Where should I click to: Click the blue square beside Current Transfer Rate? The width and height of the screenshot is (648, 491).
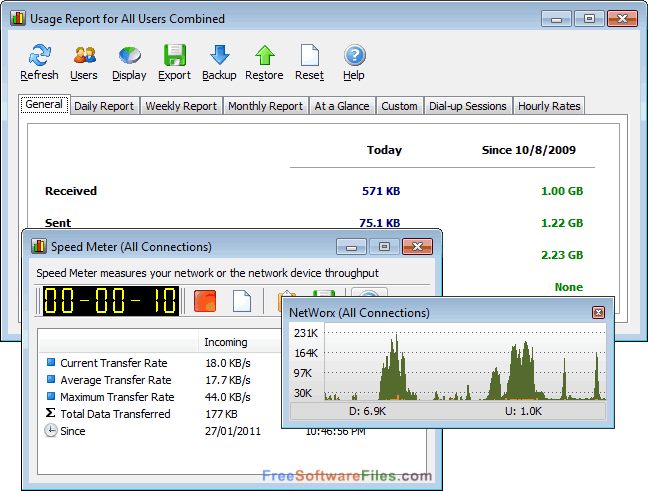(51, 362)
